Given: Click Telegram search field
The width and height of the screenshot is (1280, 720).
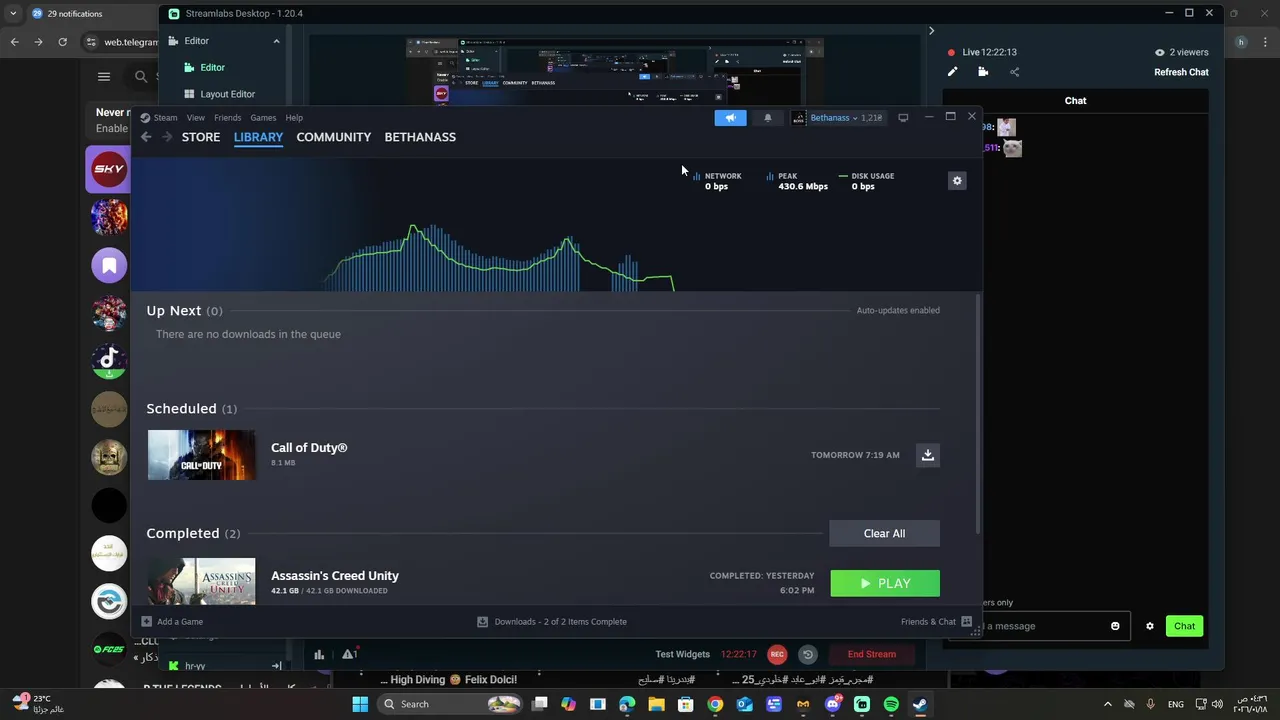Looking at the screenshot, I should pyautogui.click(x=143, y=76).
